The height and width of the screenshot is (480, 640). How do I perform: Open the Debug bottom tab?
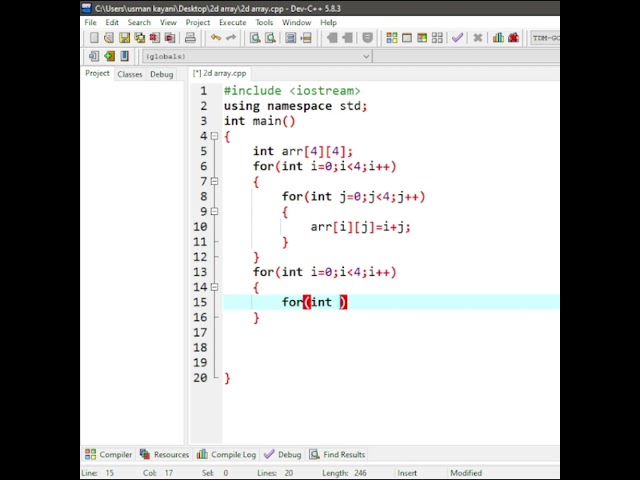(282, 454)
